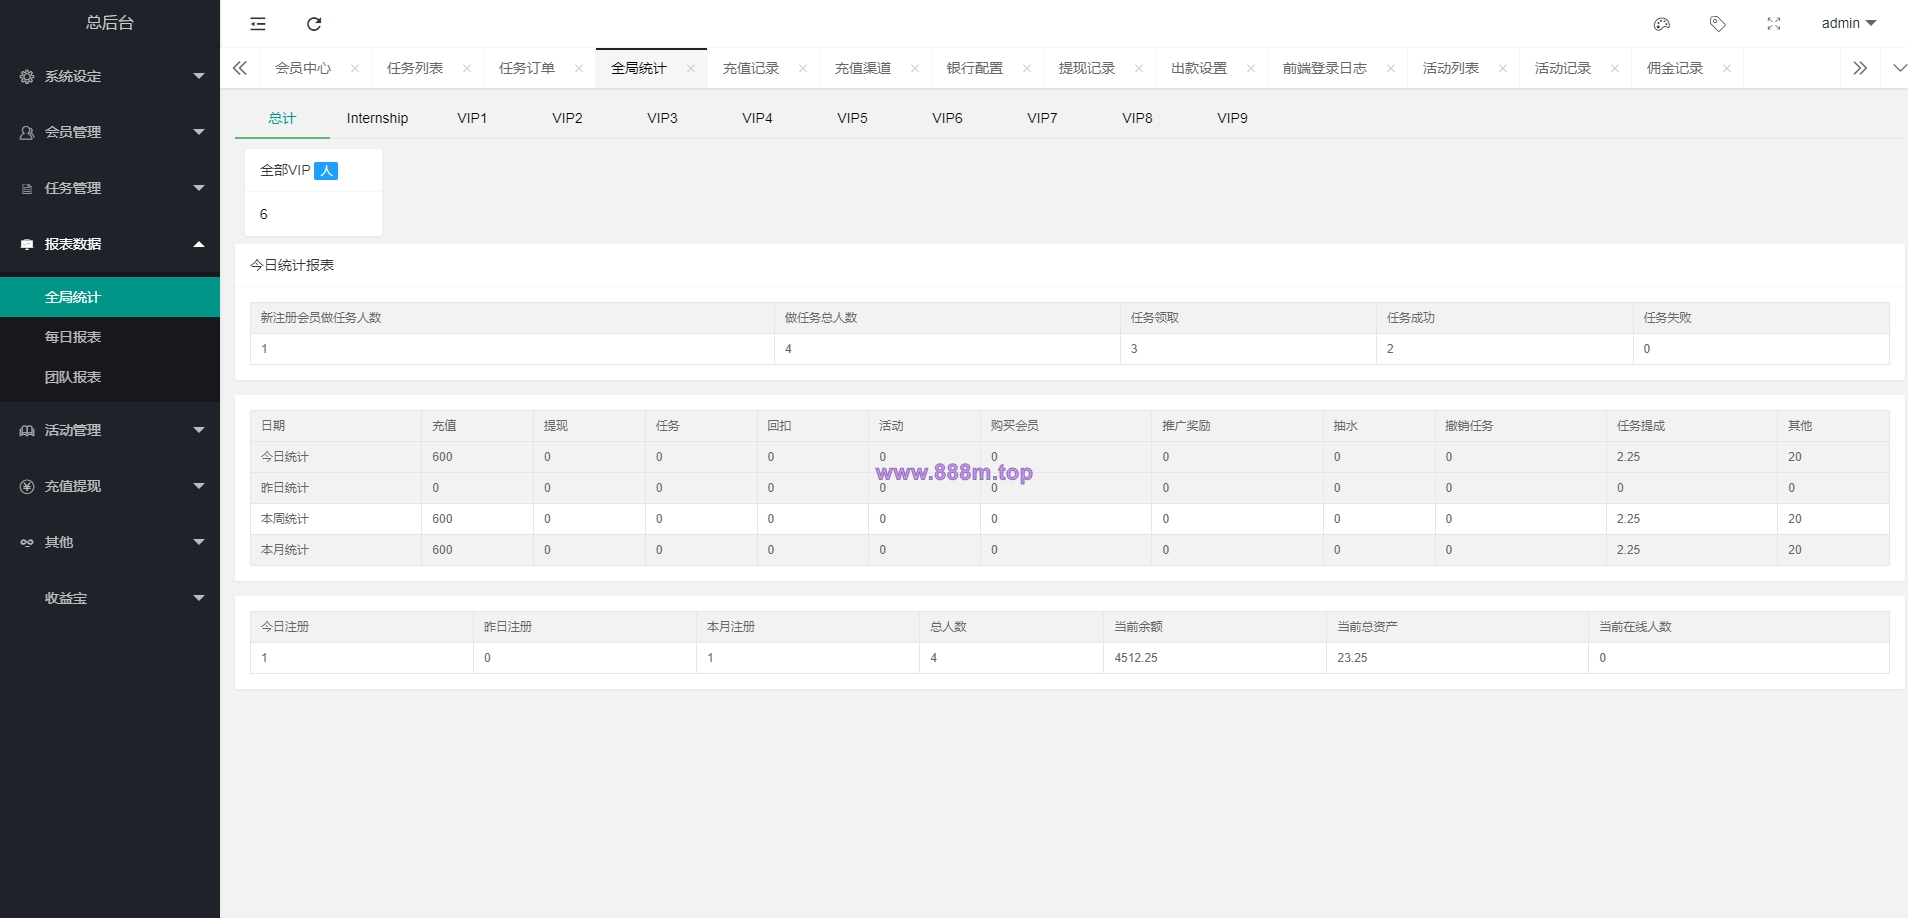Image resolution: width=1908 pixels, height=918 pixels.
Task: Expand the 会员管理 sidebar menu
Action: [110, 132]
